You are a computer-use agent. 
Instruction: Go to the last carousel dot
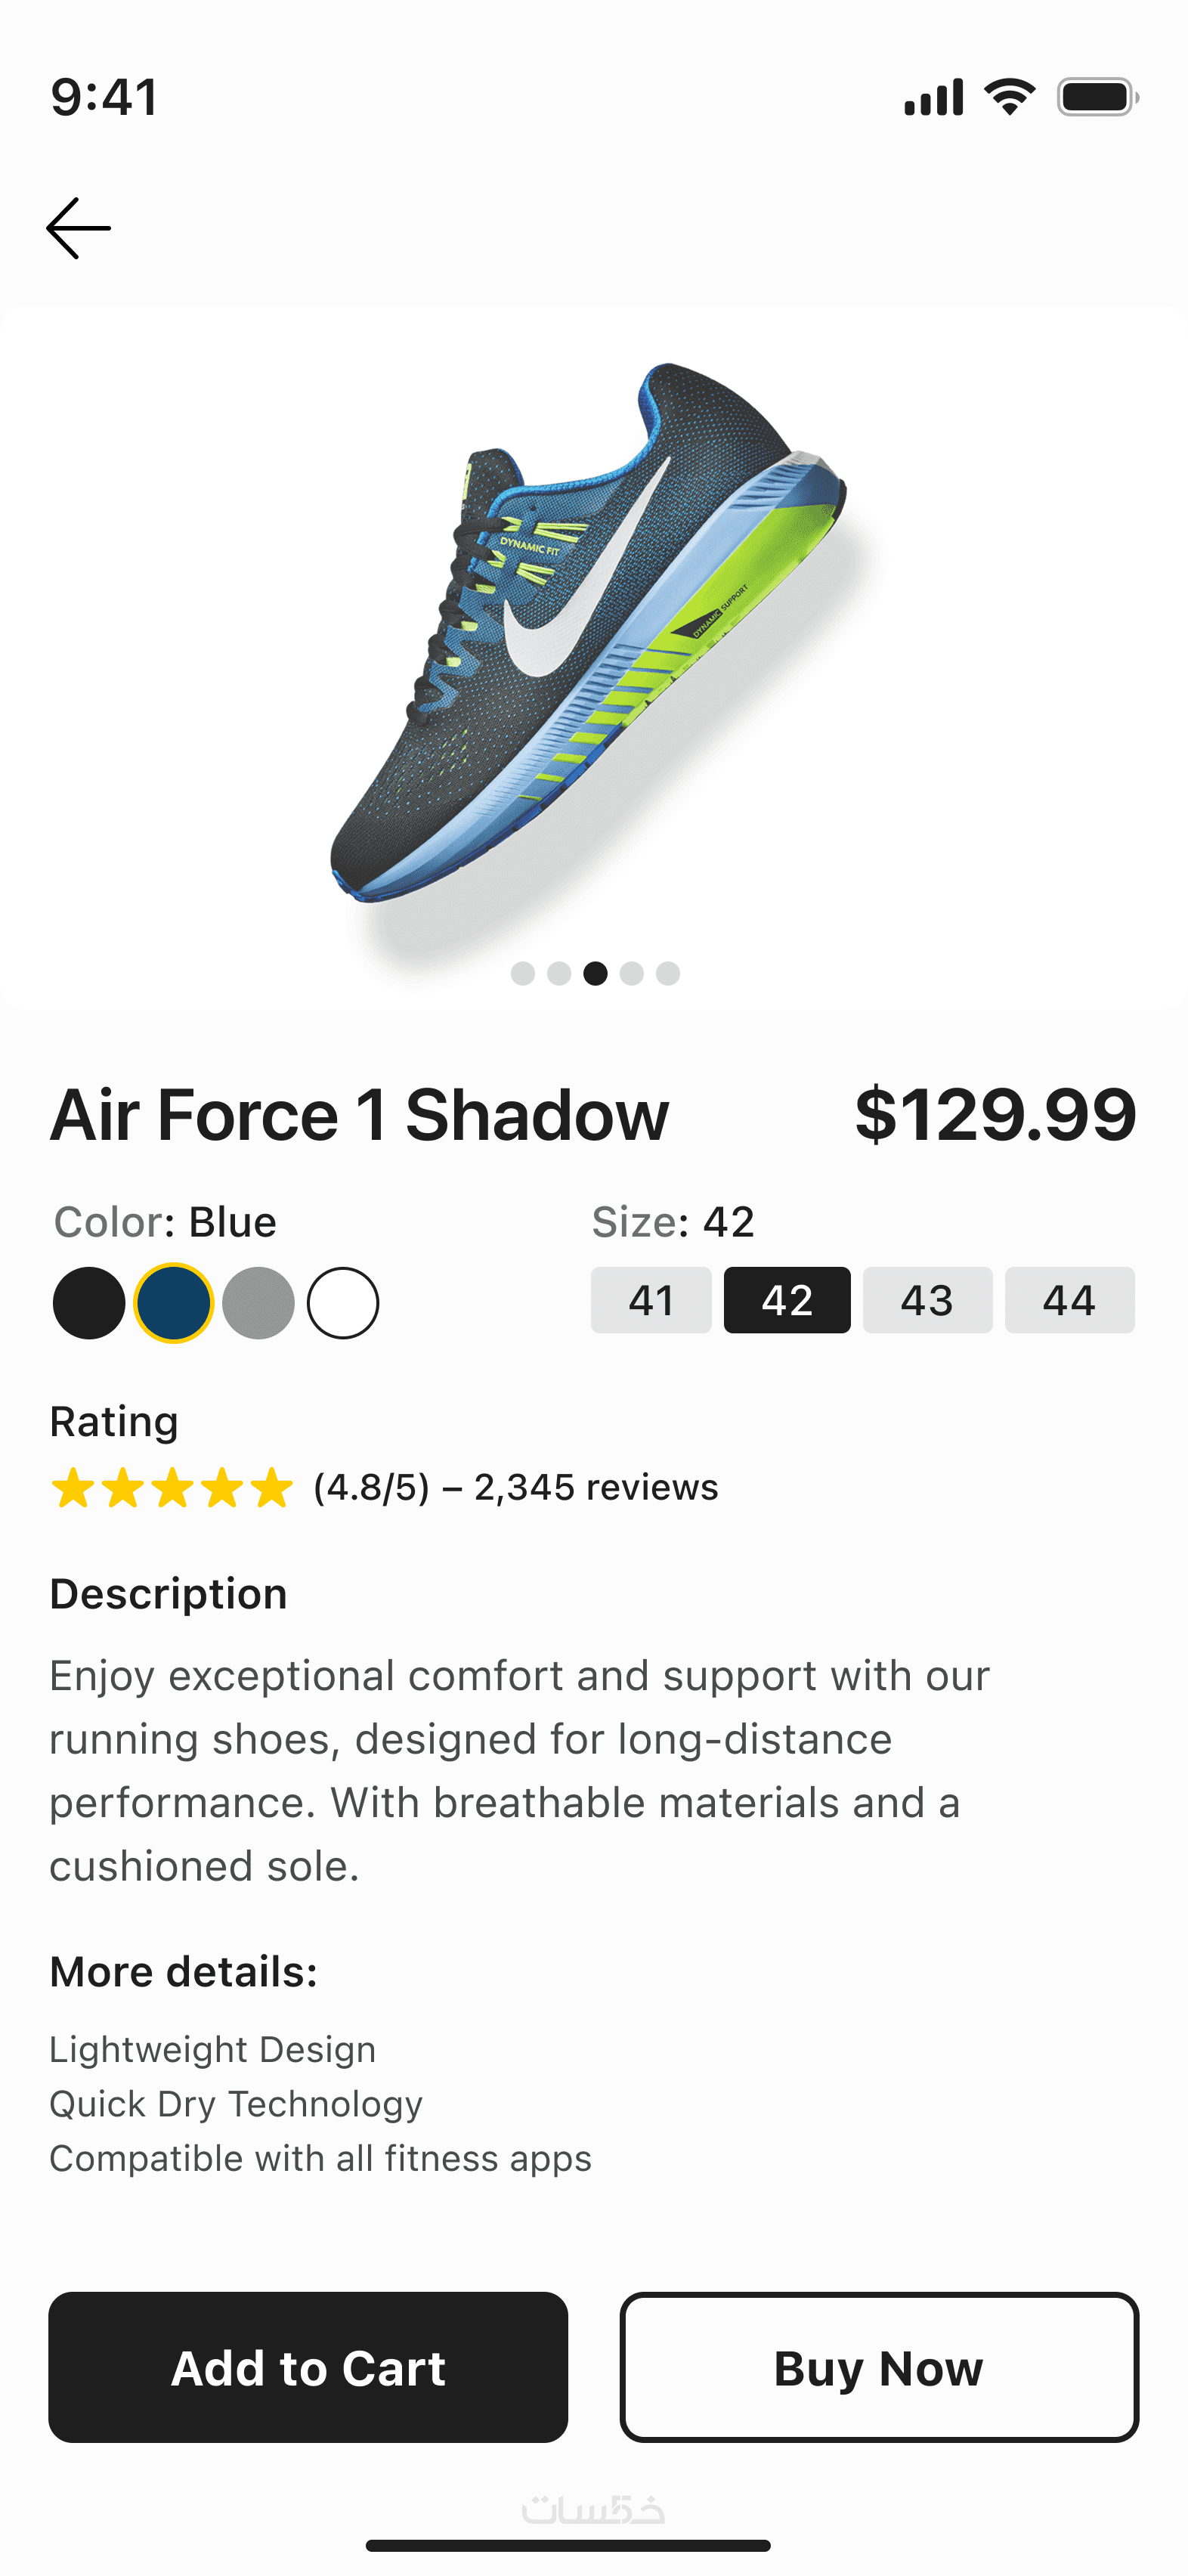[668, 973]
